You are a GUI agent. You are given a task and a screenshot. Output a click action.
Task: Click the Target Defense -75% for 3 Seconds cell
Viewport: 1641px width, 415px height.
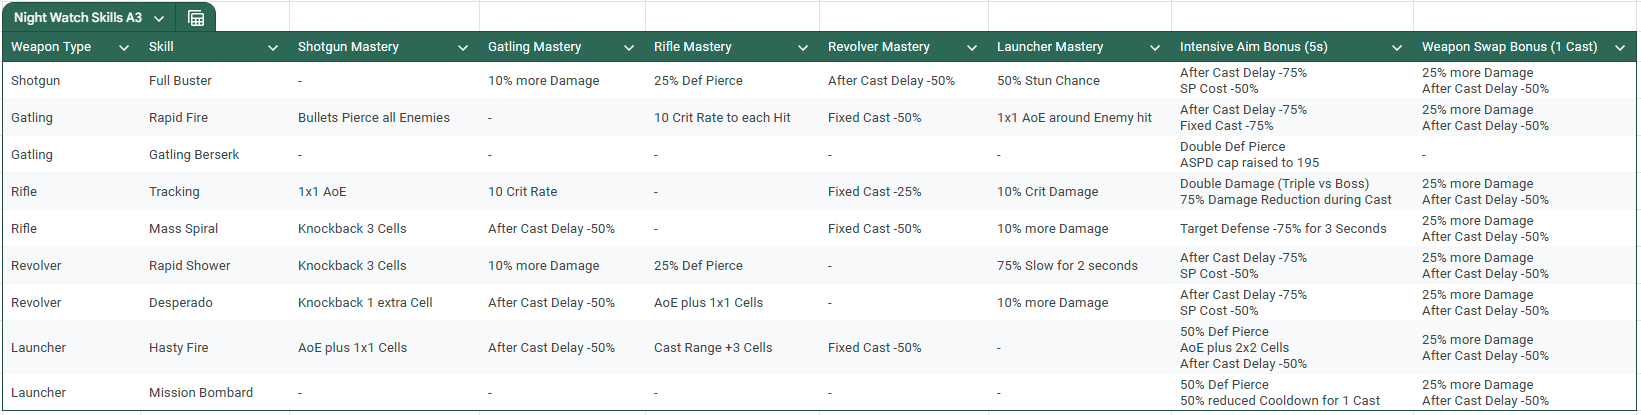[1292, 229]
